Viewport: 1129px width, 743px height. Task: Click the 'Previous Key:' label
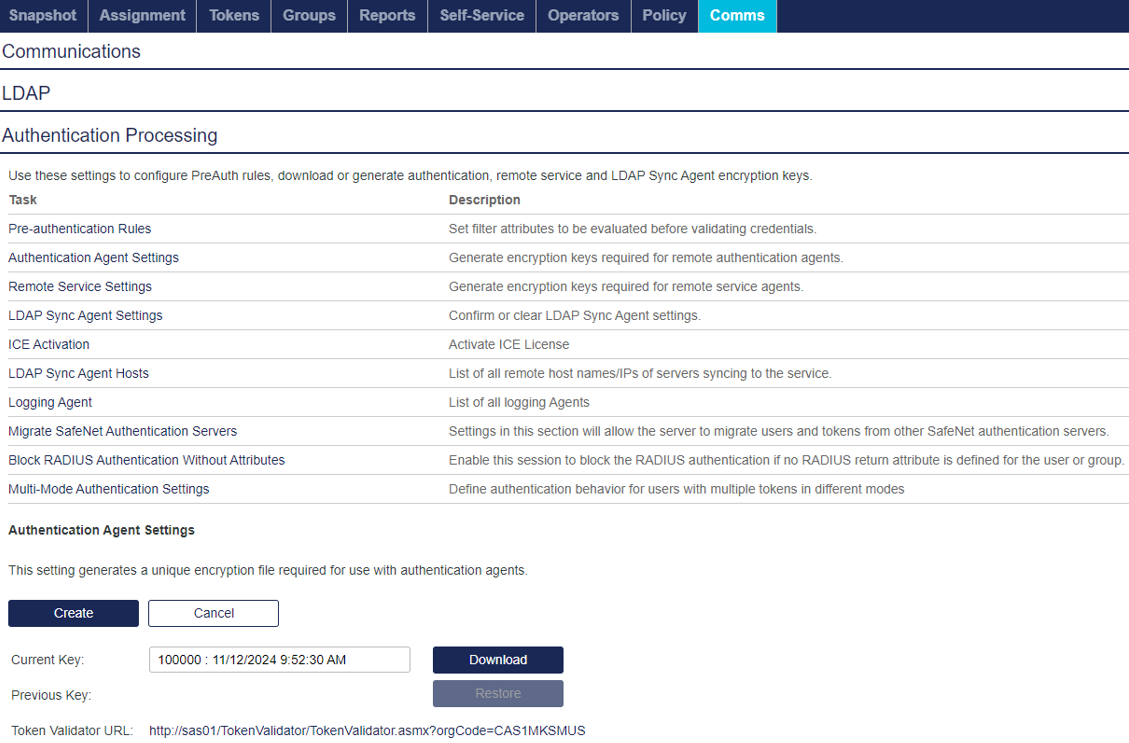pyautogui.click(x=51, y=695)
